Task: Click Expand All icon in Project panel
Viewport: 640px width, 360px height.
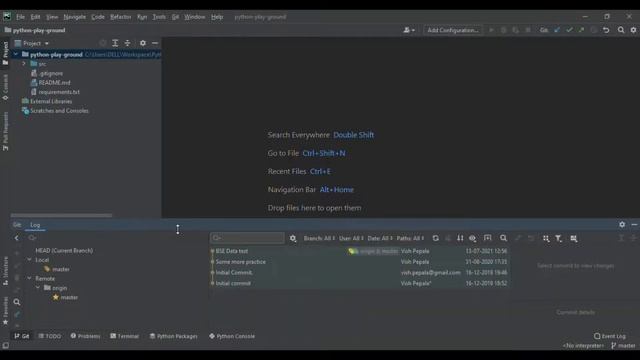Action: click(x=115, y=43)
